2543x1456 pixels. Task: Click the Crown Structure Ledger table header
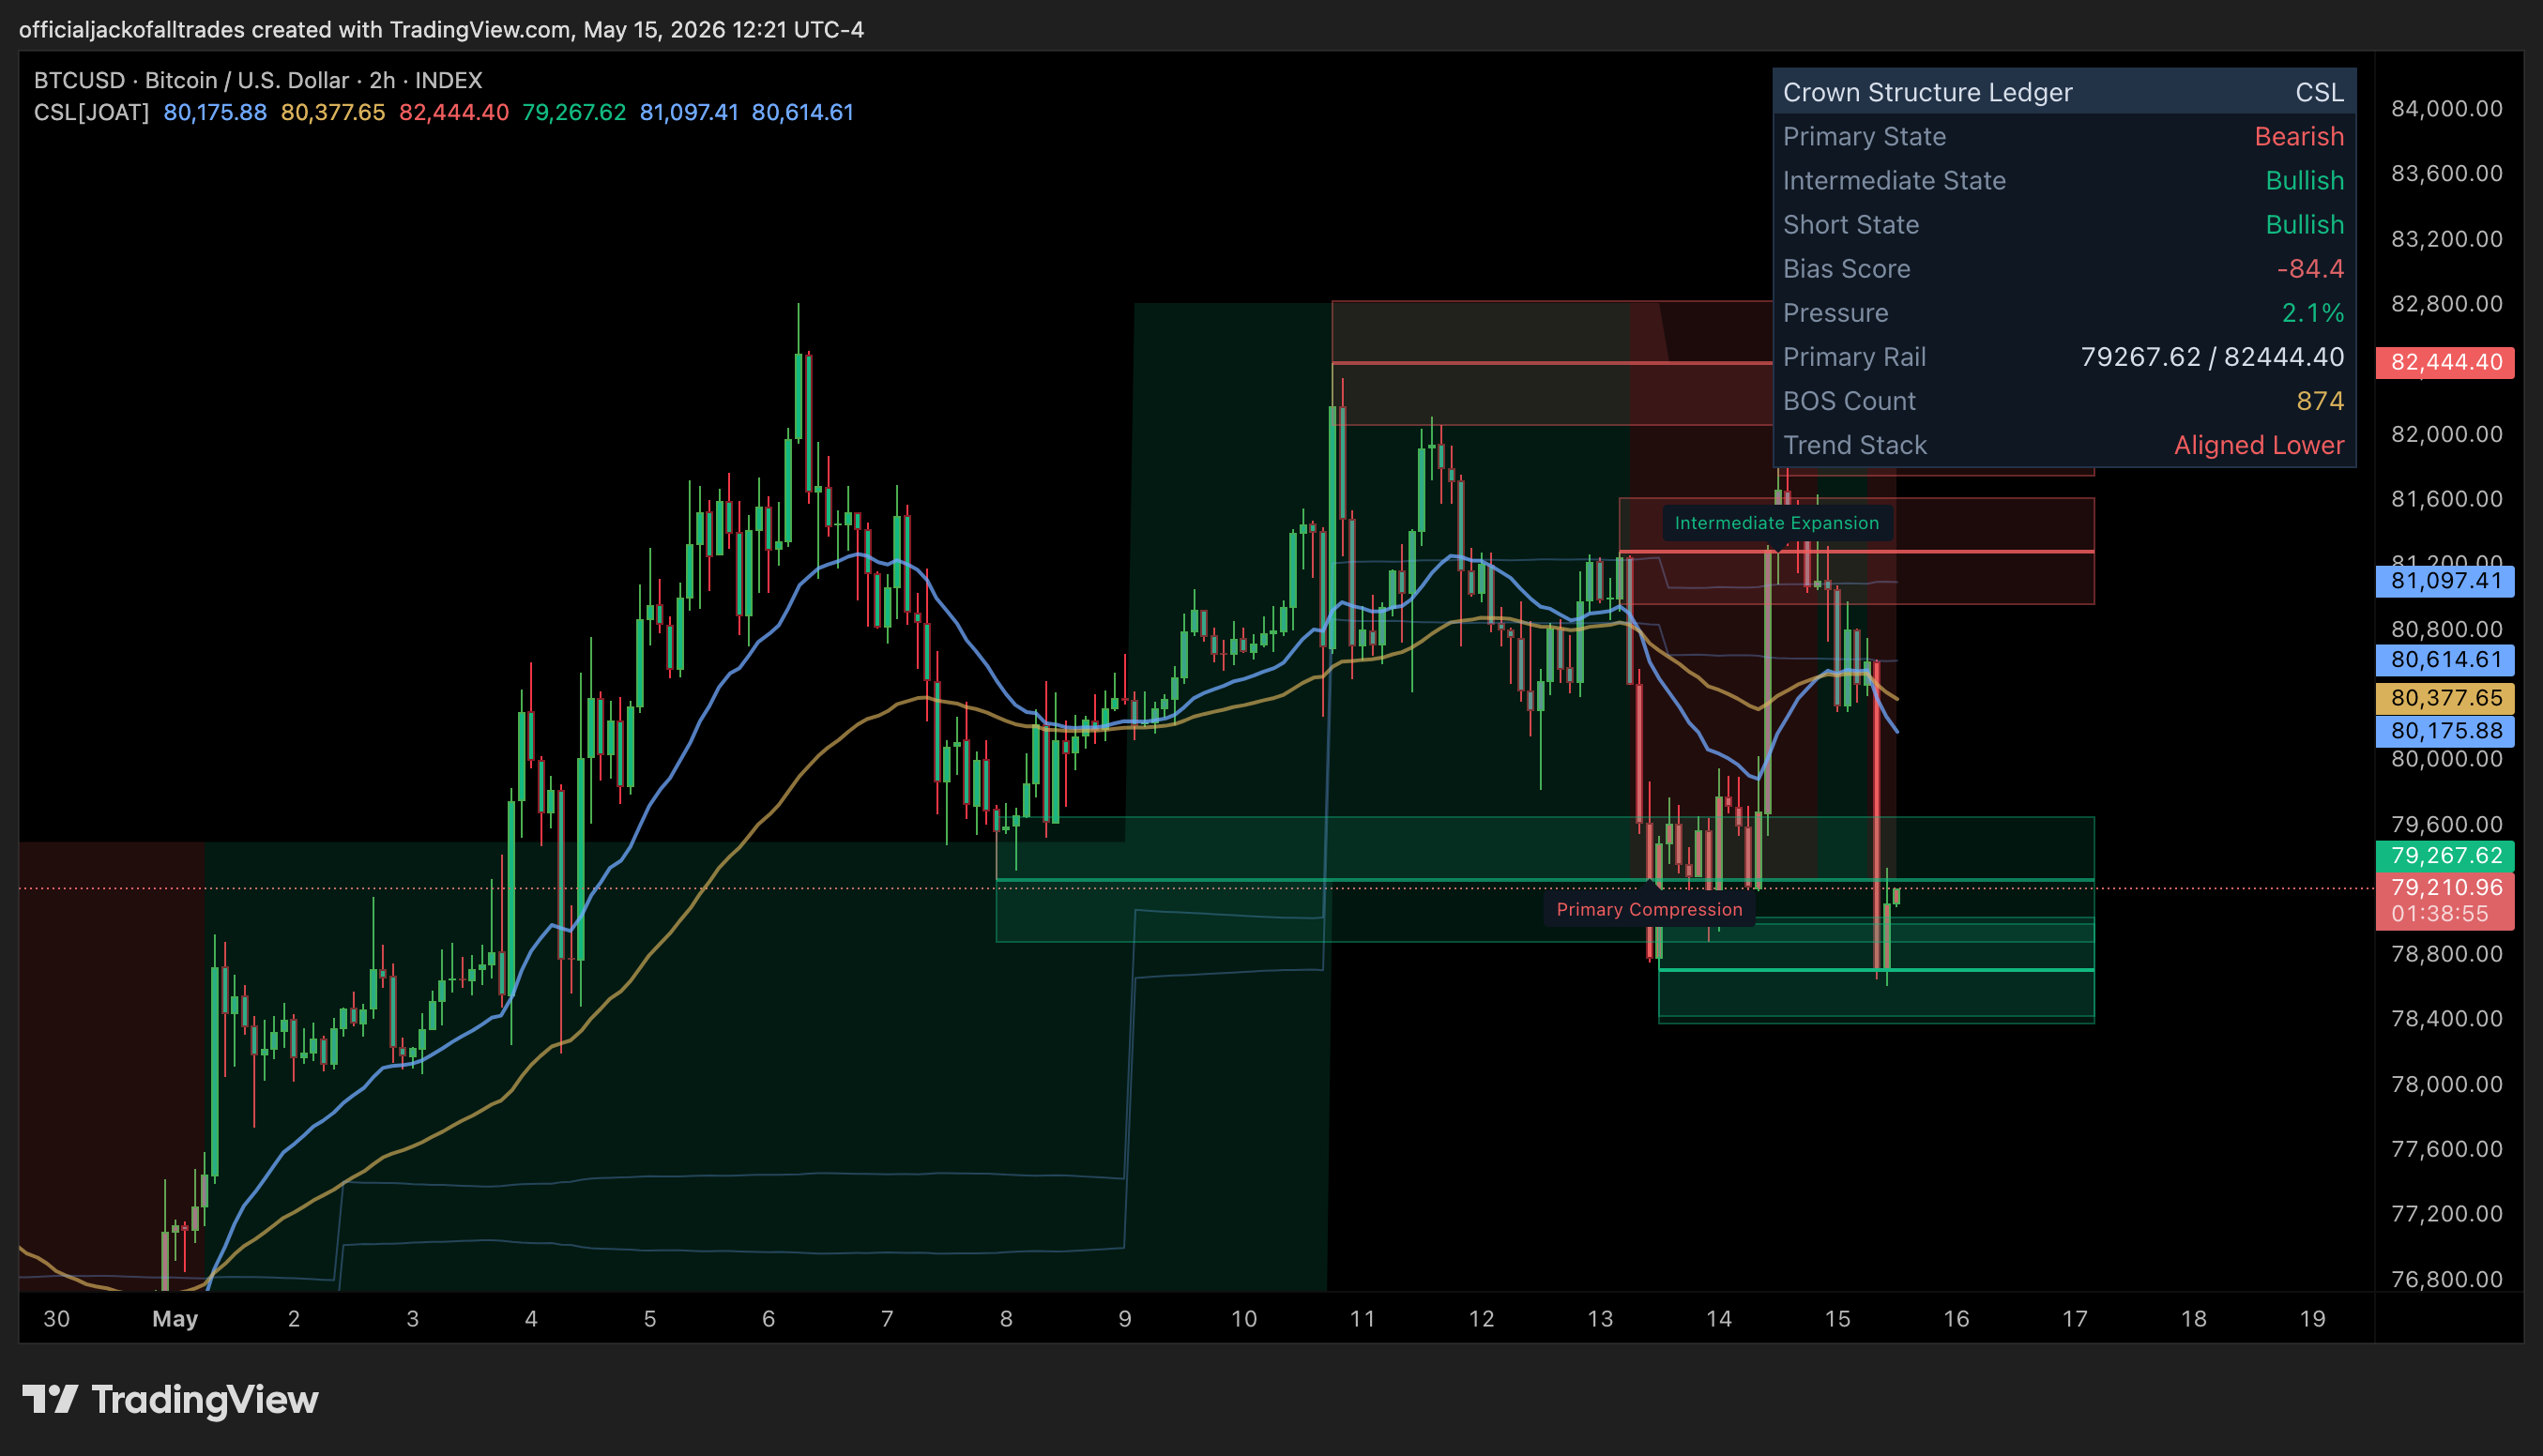pyautogui.click(x=2064, y=92)
